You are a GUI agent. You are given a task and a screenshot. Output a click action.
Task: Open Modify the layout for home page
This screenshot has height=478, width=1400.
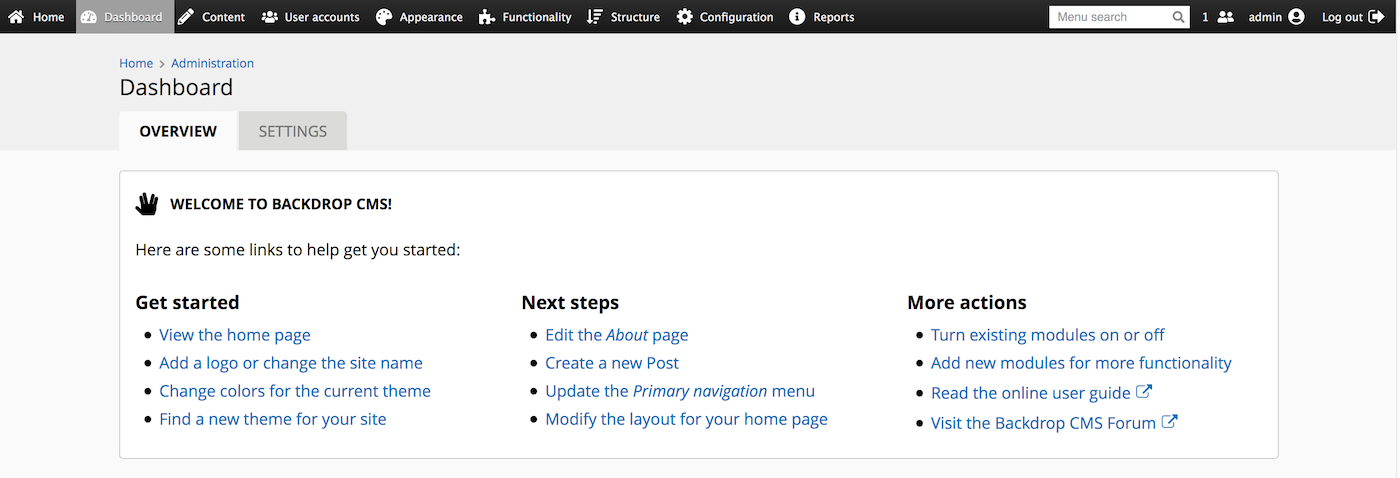pos(686,419)
